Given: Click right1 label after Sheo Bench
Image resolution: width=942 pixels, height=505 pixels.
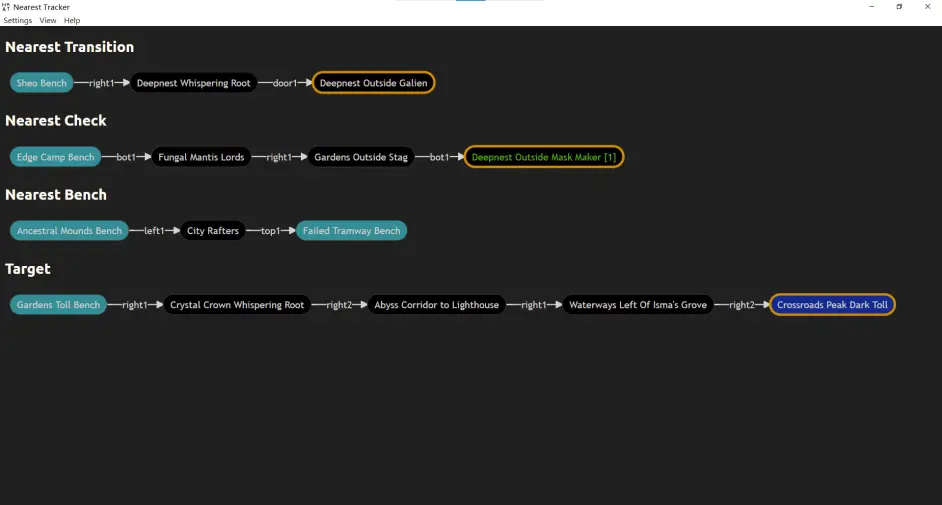Looking at the screenshot, I should tap(102, 83).
